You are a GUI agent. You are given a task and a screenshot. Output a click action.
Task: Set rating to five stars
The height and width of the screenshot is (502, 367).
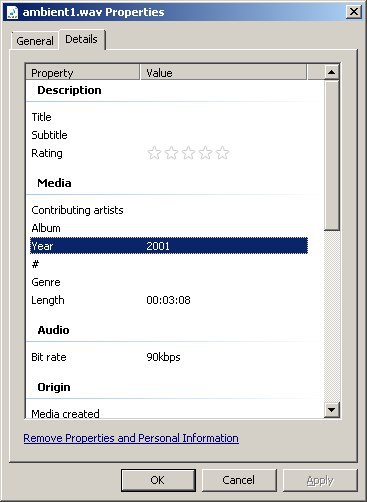pos(222,153)
